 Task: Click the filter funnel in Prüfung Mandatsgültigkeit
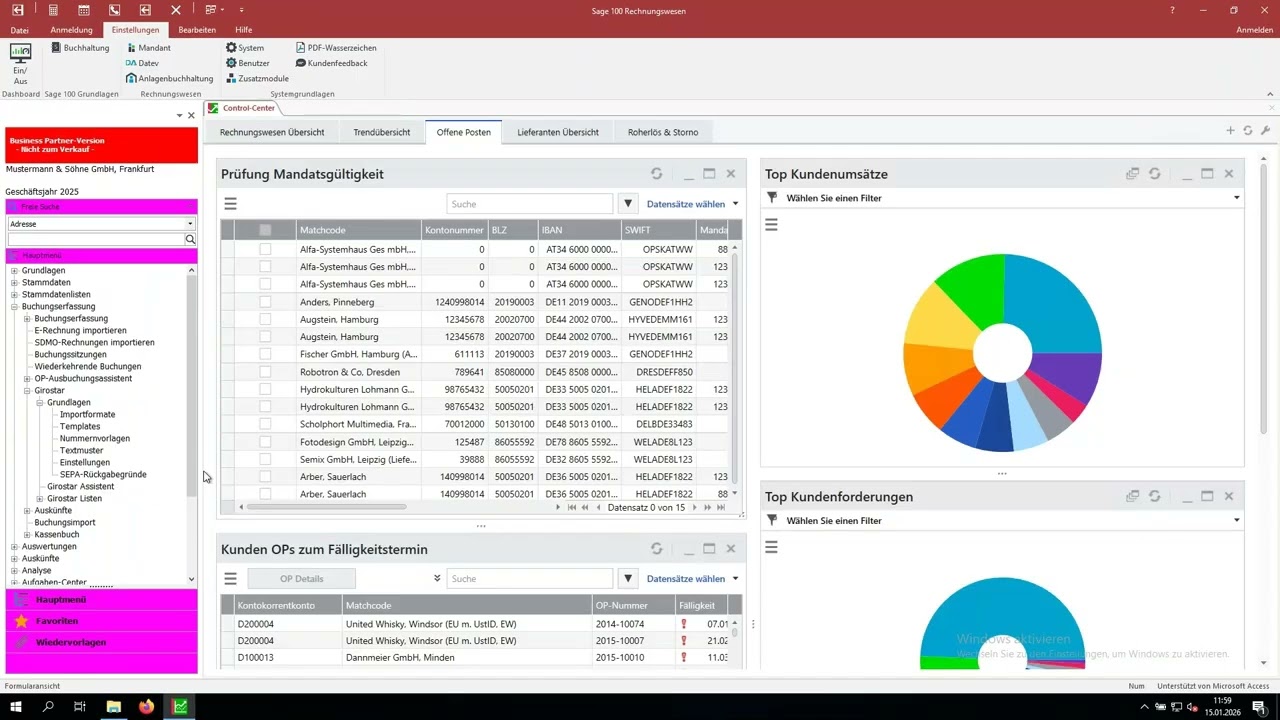628,204
